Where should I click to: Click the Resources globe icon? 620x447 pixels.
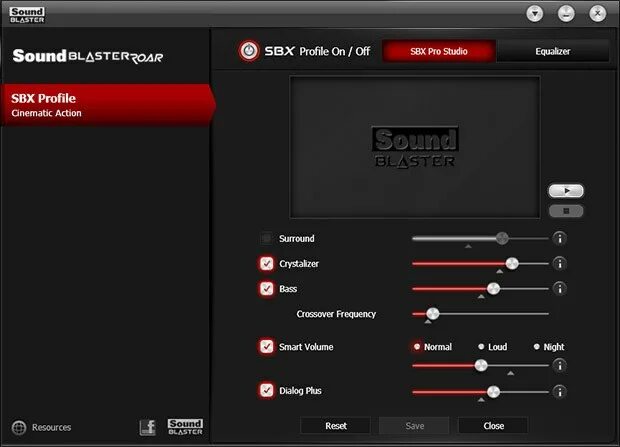[19, 427]
